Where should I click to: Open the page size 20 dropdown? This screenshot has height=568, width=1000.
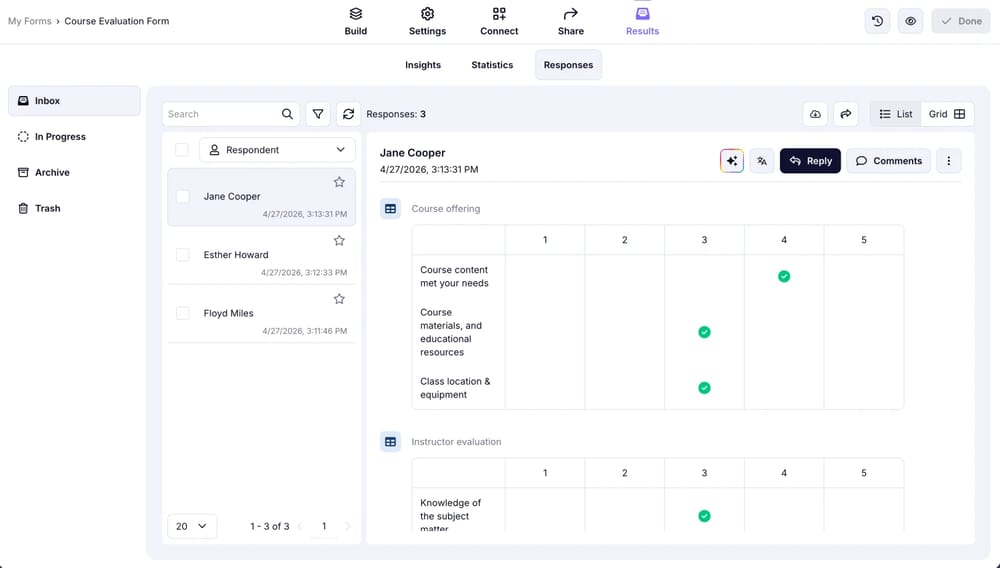tap(192, 526)
